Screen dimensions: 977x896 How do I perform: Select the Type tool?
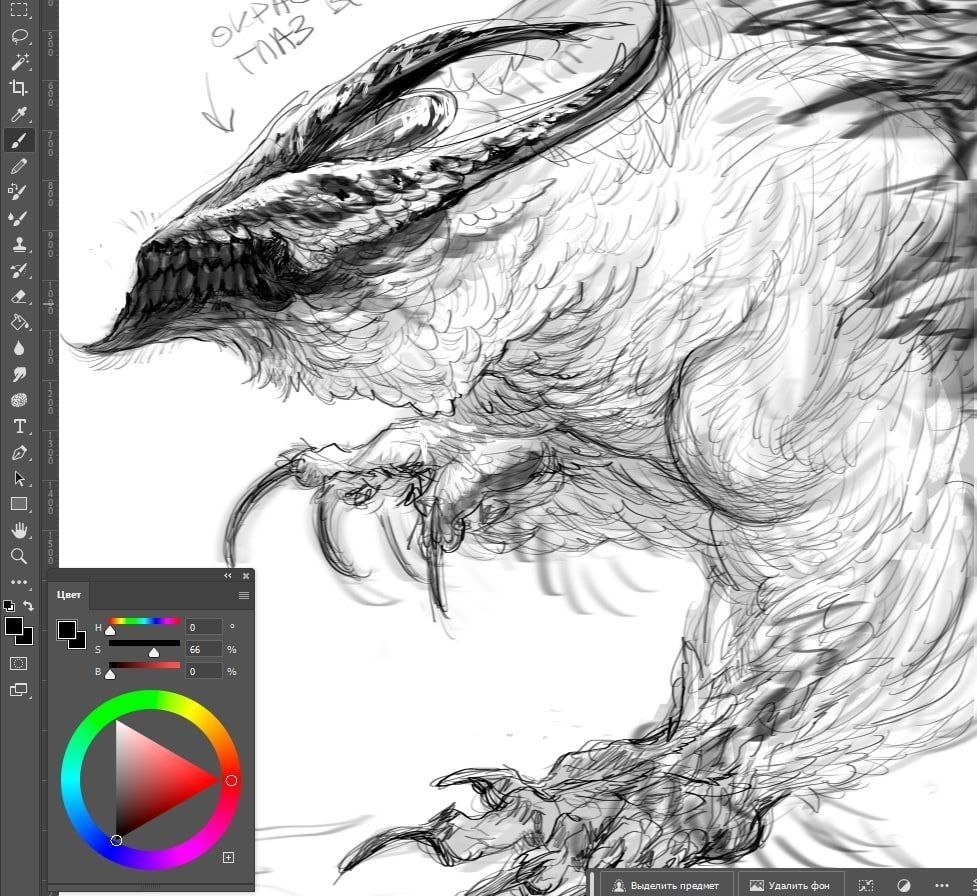coord(19,426)
